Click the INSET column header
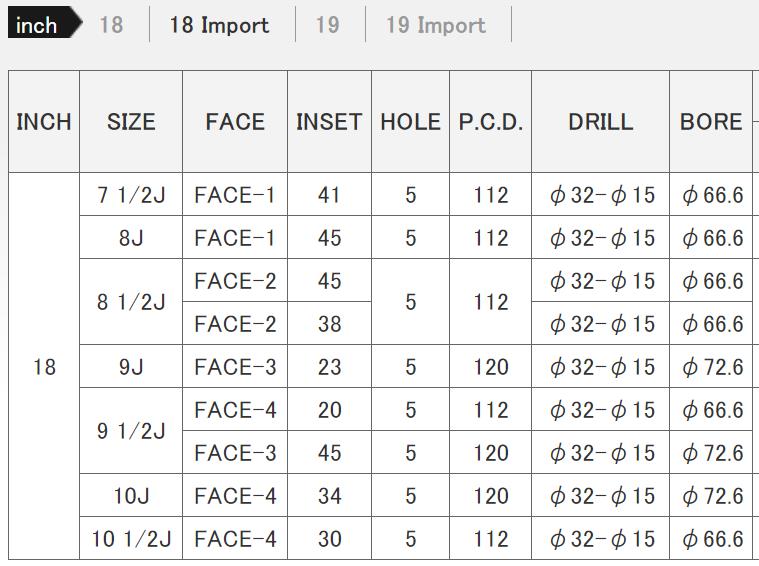The height and width of the screenshot is (566, 759). 329,122
